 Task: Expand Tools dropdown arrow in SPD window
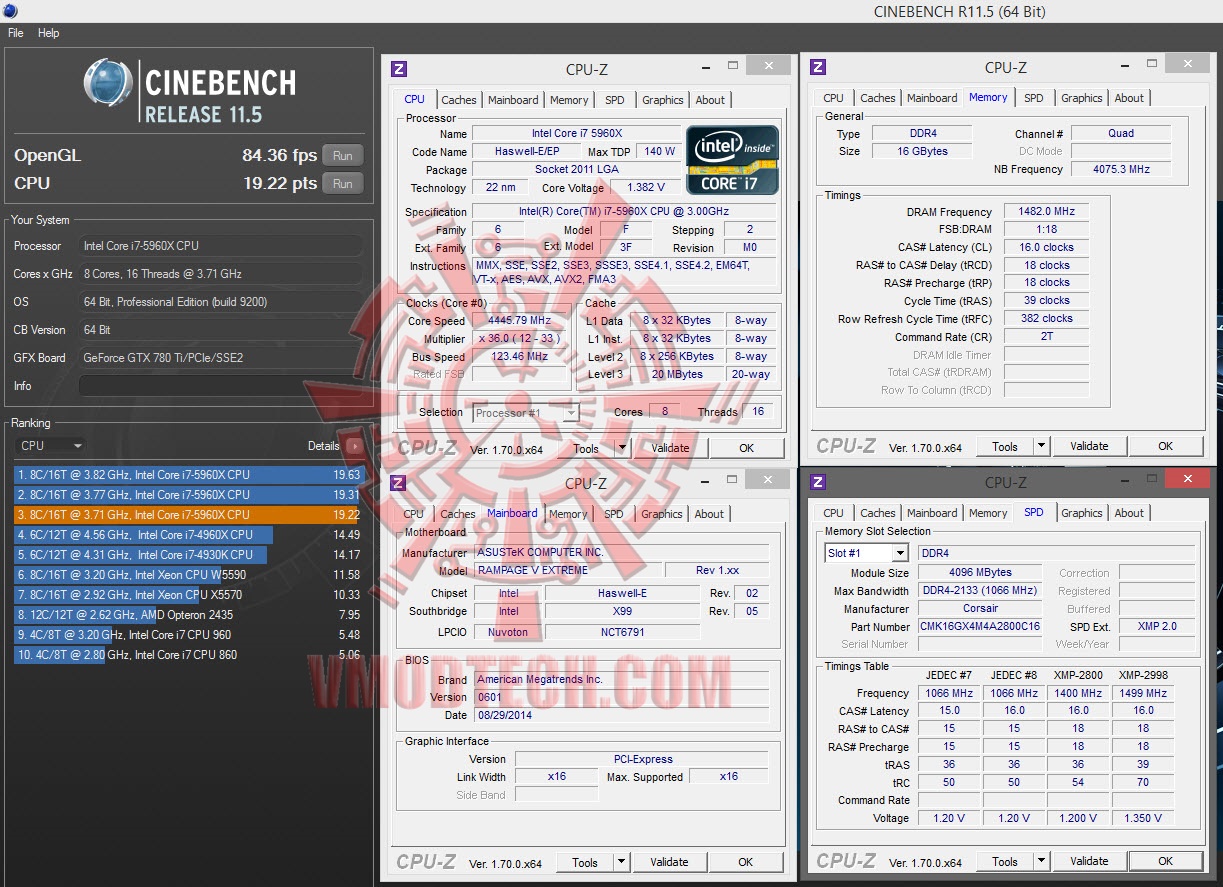(x=1041, y=861)
